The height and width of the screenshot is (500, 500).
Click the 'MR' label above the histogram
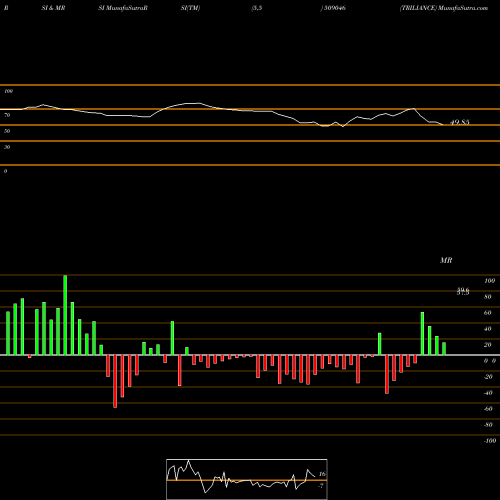tap(446, 260)
